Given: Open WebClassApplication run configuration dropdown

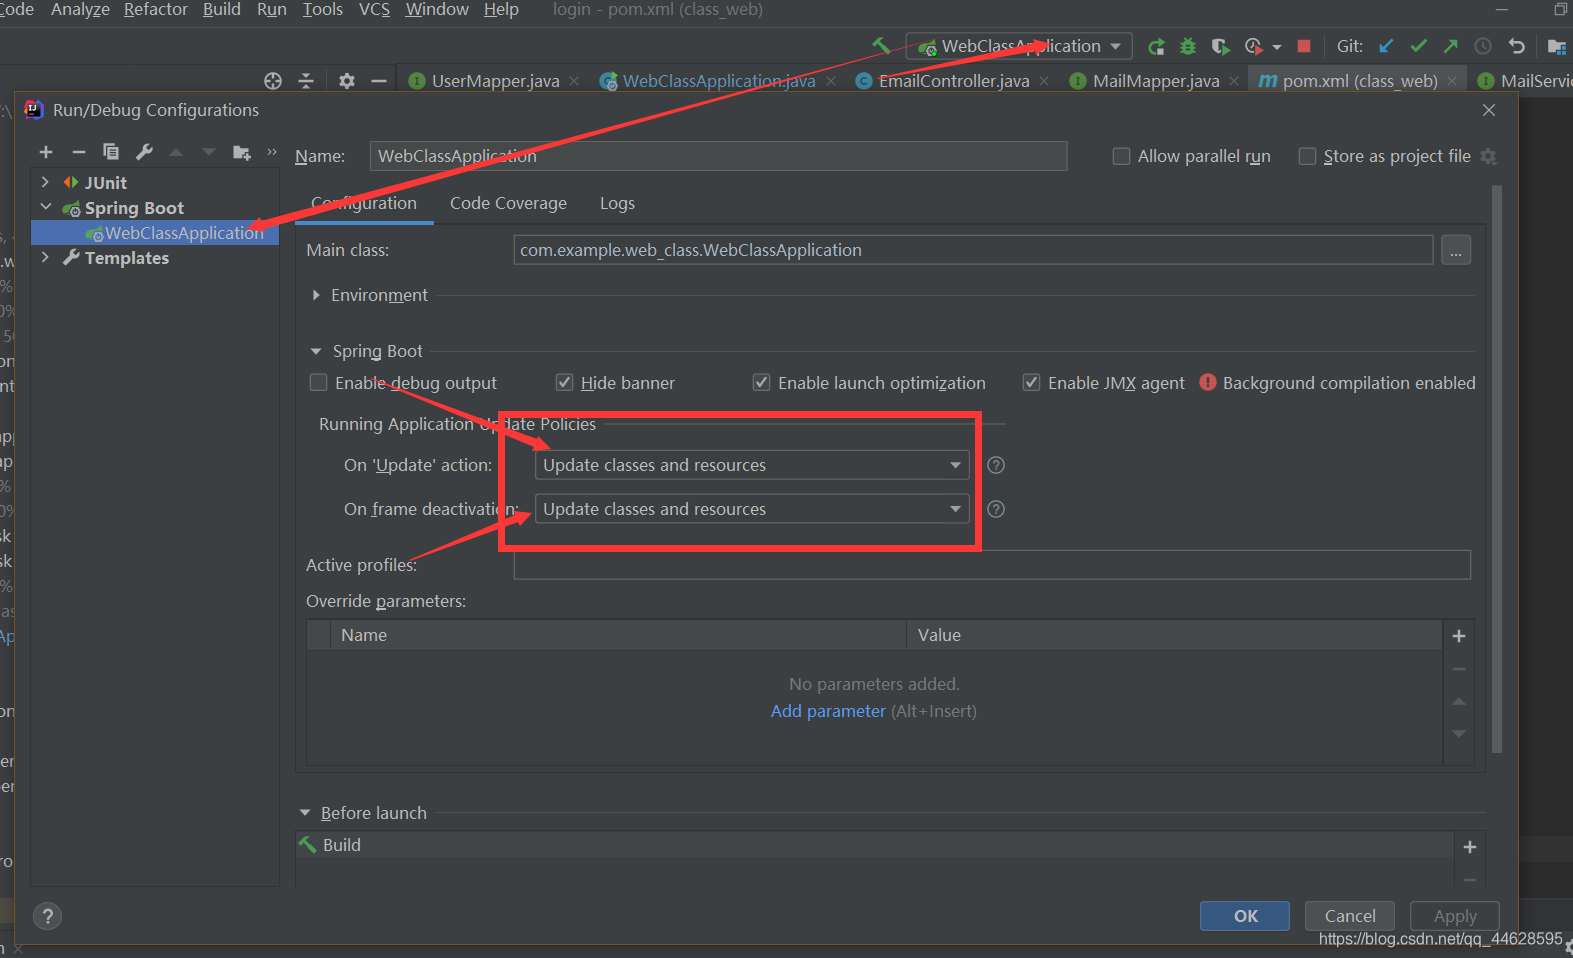Looking at the screenshot, I should click(x=1019, y=46).
